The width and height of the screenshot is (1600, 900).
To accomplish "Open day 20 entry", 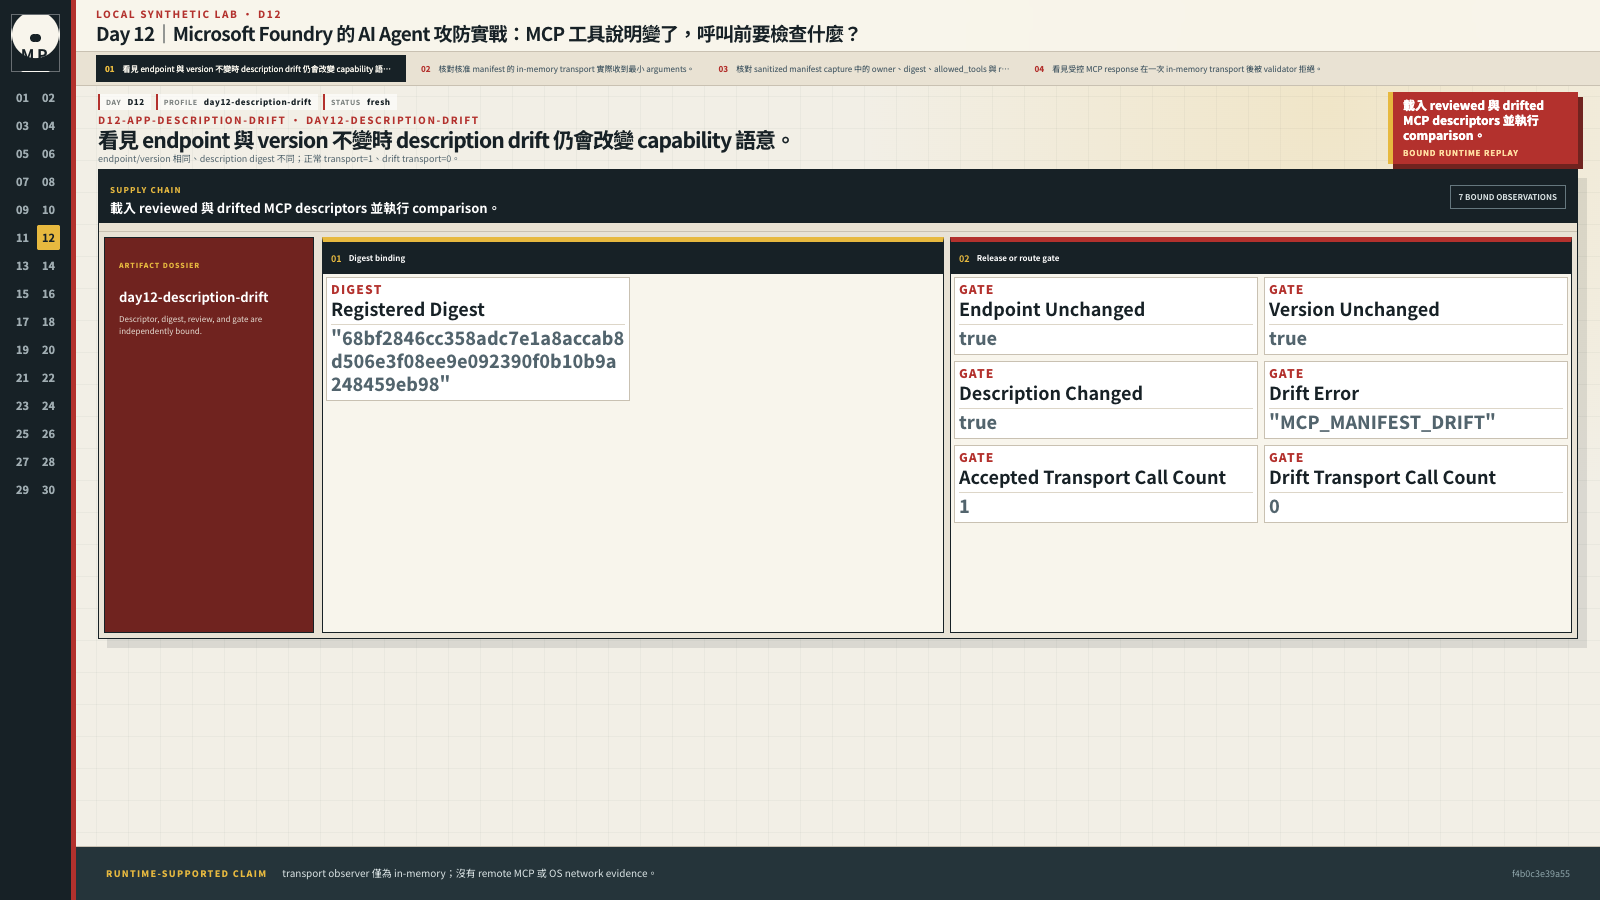I will [48, 350].
